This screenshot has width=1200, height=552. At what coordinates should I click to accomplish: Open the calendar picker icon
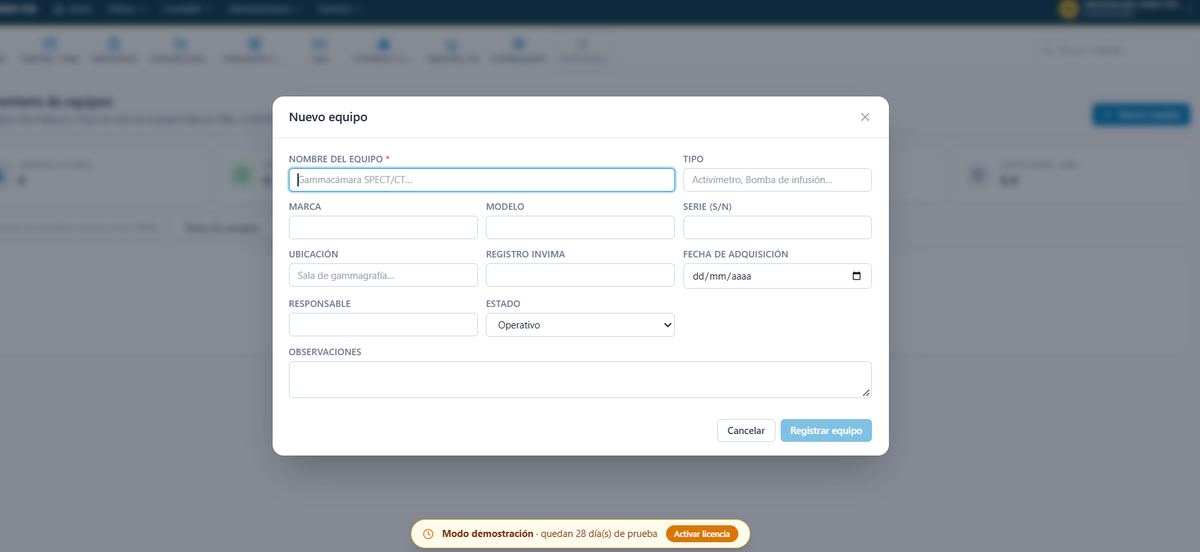(x=856, y=276)
